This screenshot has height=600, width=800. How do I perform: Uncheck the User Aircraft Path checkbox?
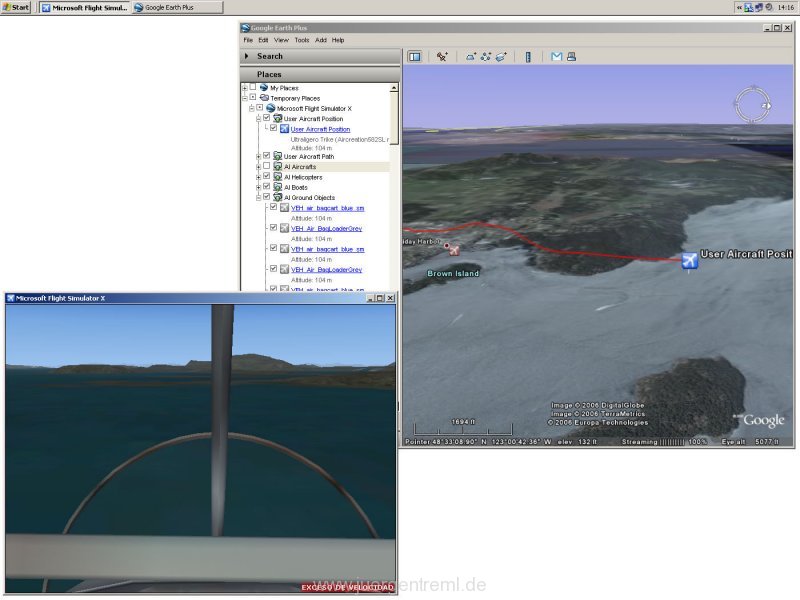266,156
